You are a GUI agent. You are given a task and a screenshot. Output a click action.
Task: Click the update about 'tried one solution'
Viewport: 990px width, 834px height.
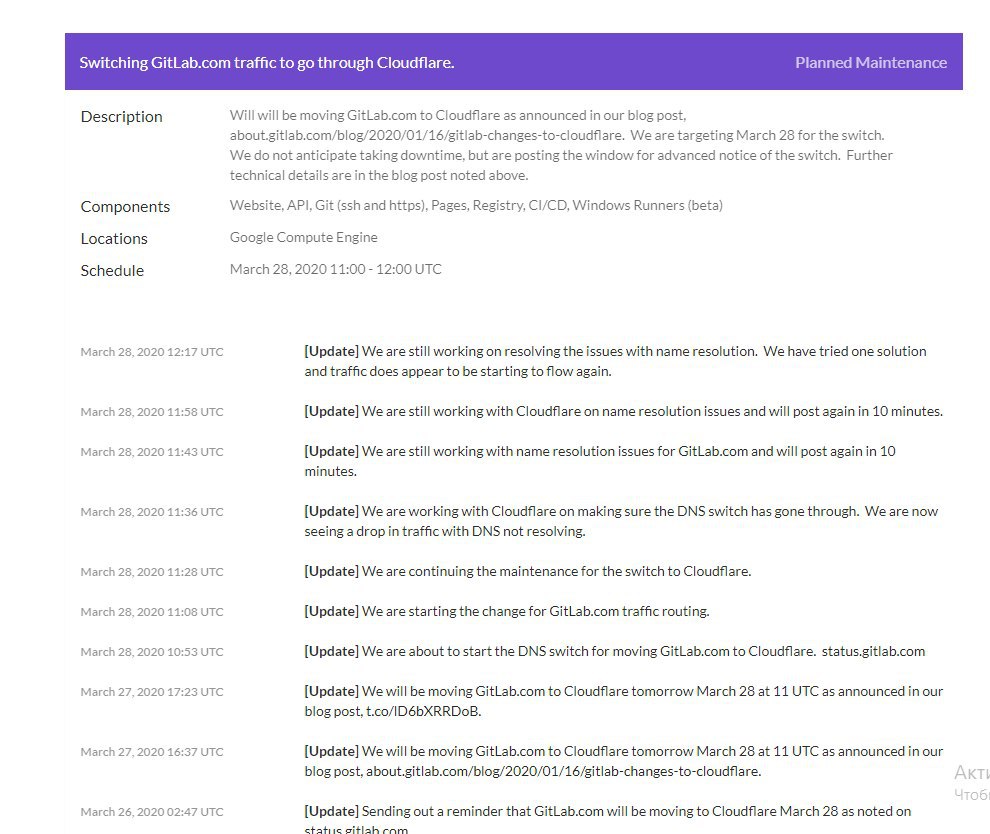(616, 361)
